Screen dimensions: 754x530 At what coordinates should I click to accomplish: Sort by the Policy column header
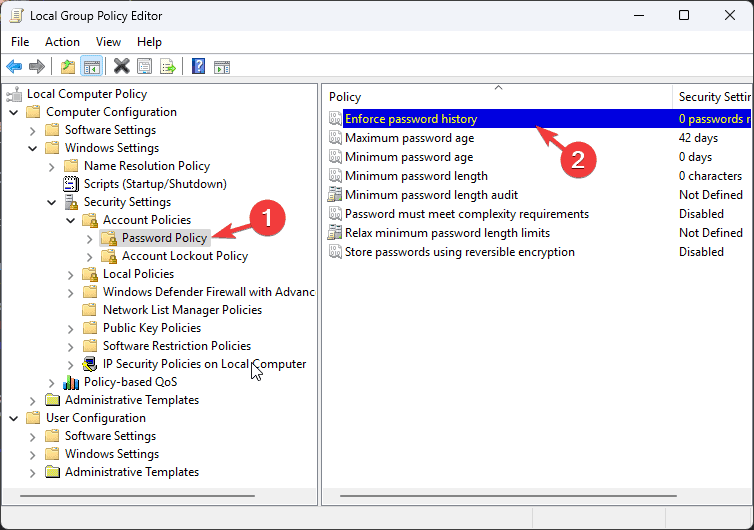pos(497,97)
